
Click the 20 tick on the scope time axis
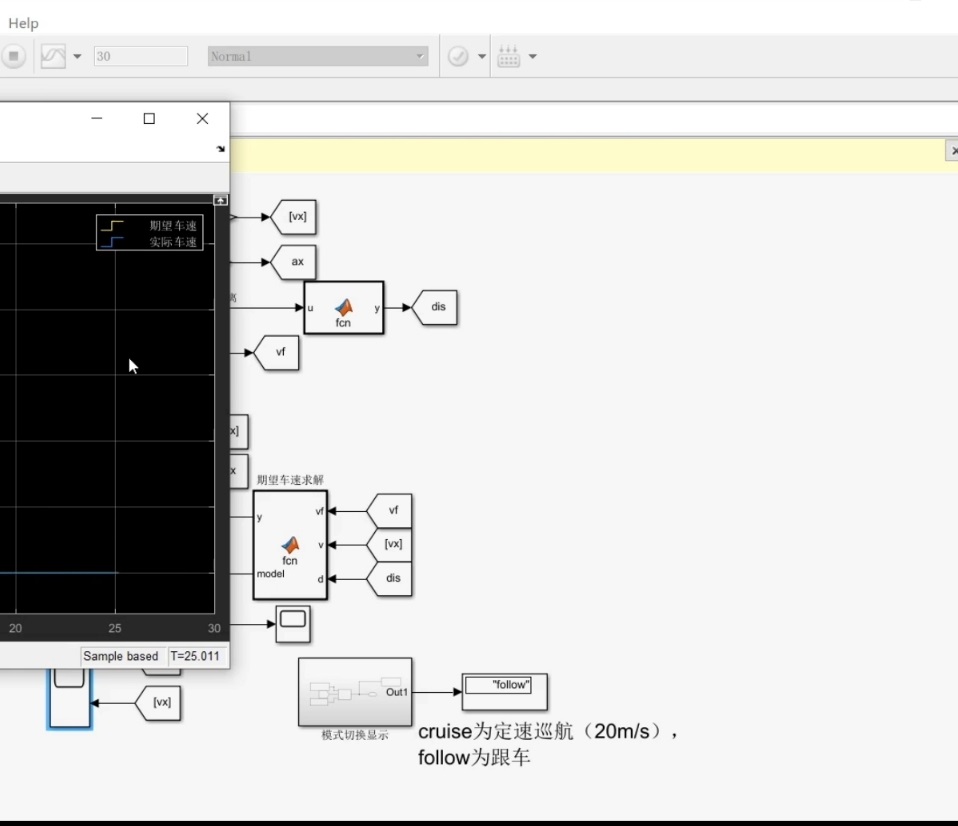click(x=15, y=628)
